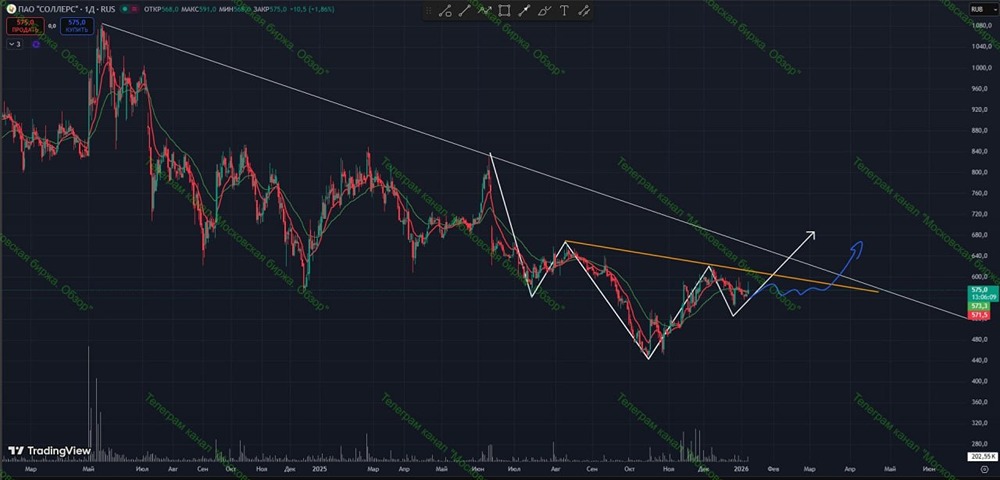Select the brush drawing tool
1000x480 pixels.
(544, 11)
